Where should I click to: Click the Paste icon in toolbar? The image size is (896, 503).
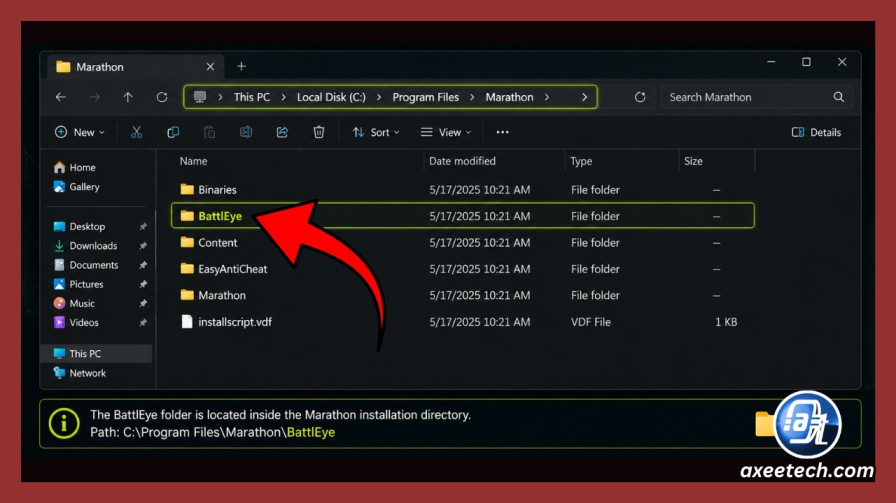210,132
